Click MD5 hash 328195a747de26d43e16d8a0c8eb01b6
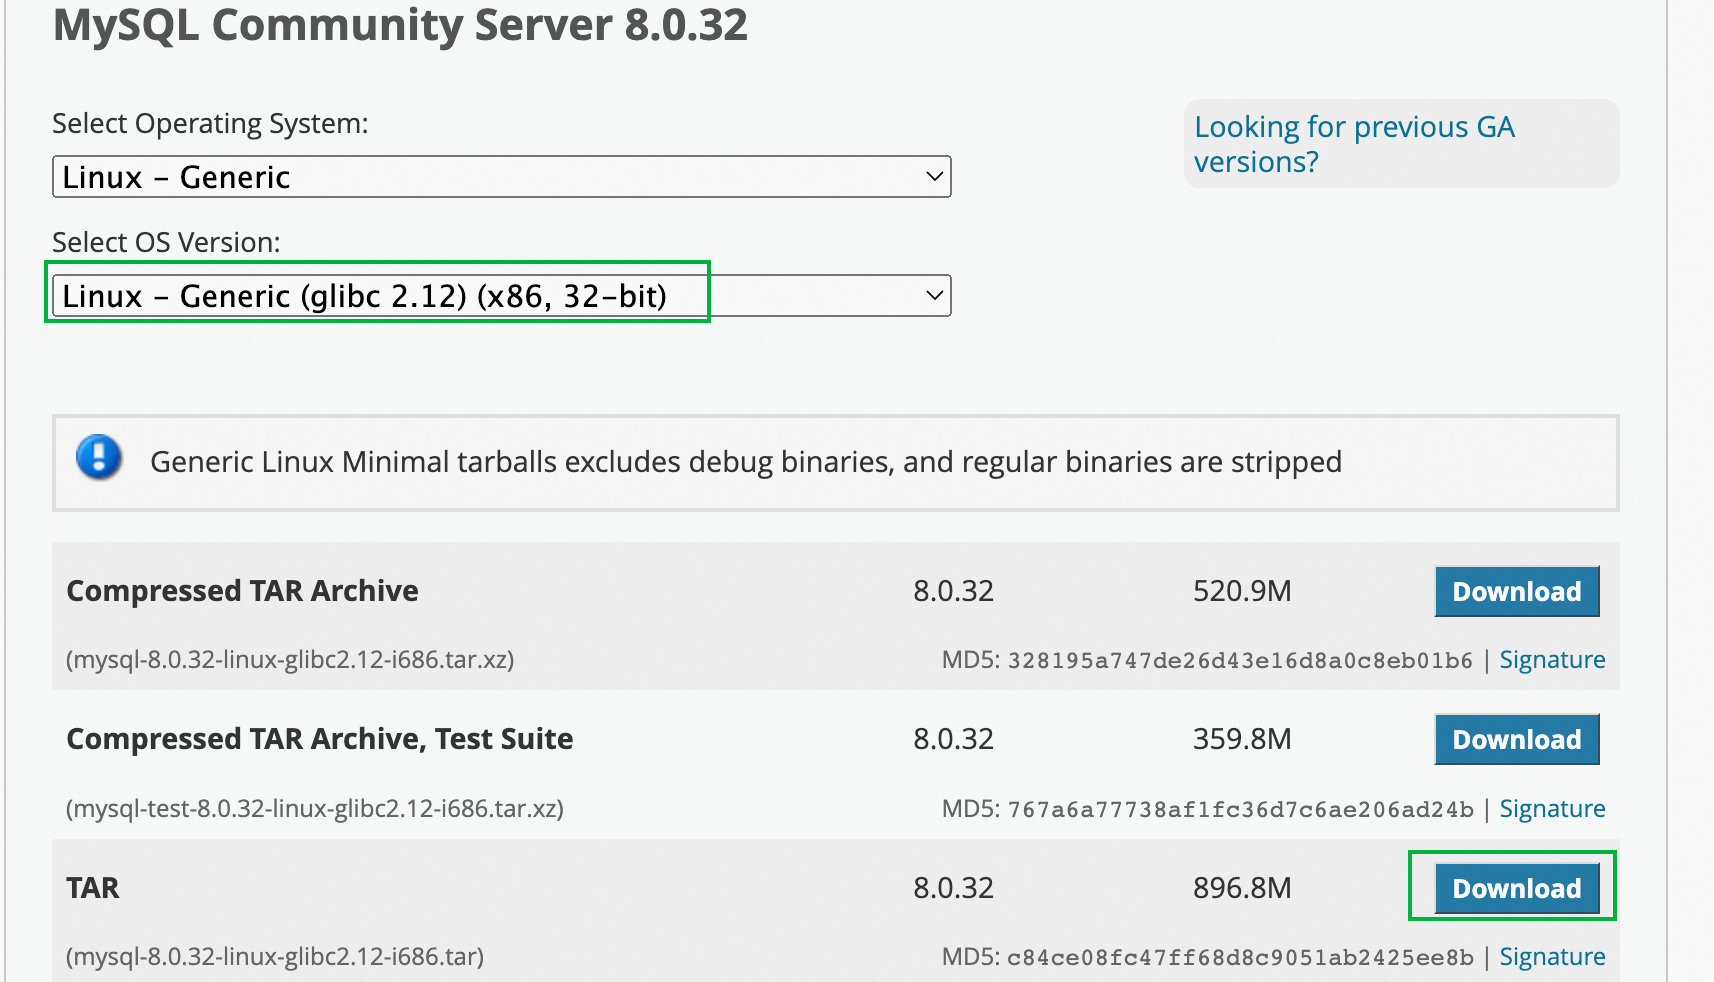 point(1240,661)
